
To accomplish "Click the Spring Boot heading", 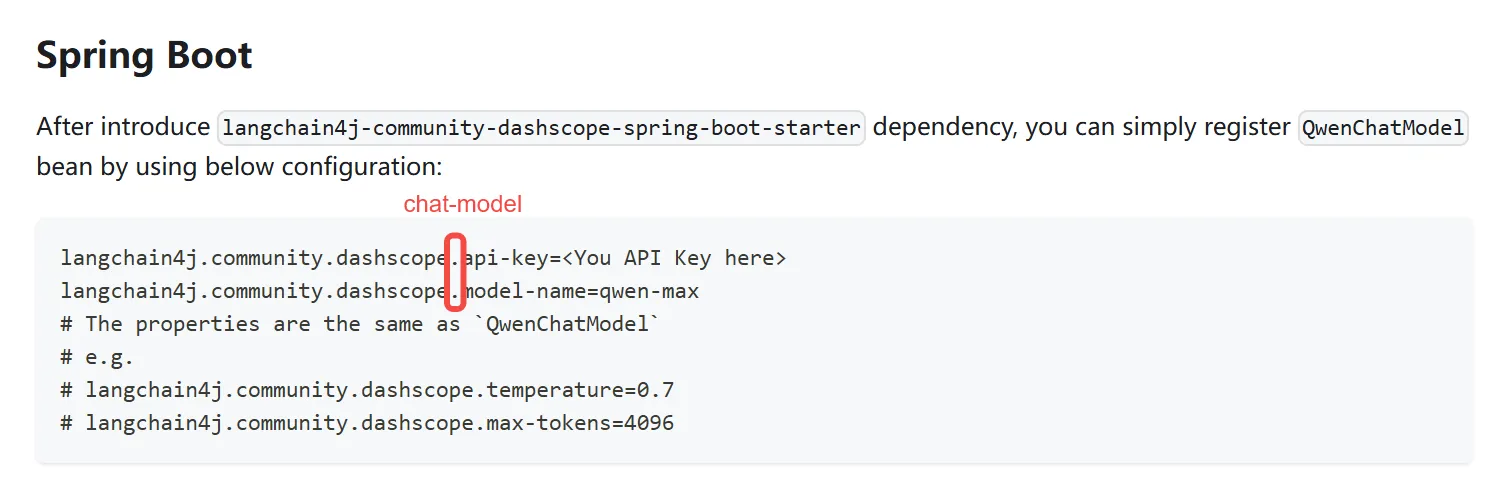I will 144,55.
